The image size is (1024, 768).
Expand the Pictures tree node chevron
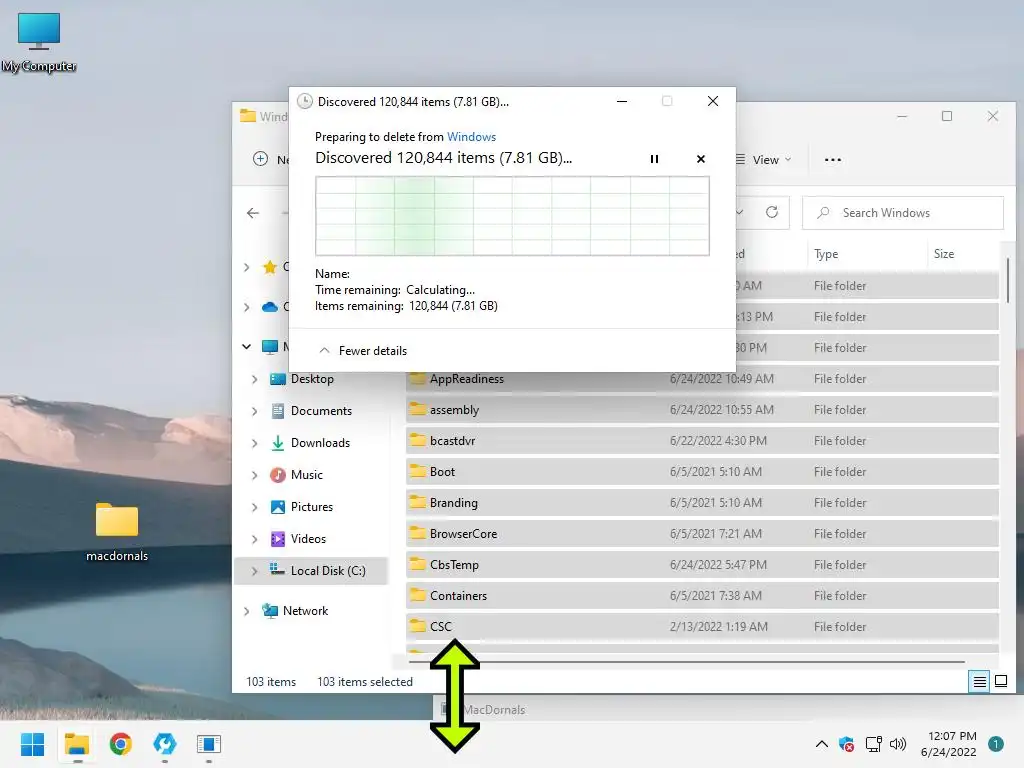coord(254,507)
